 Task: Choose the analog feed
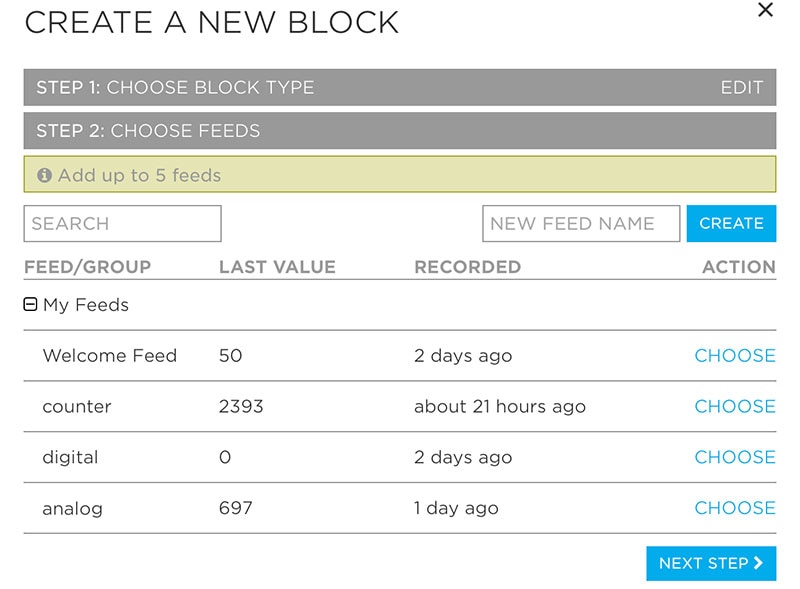(x=735, y=508)
